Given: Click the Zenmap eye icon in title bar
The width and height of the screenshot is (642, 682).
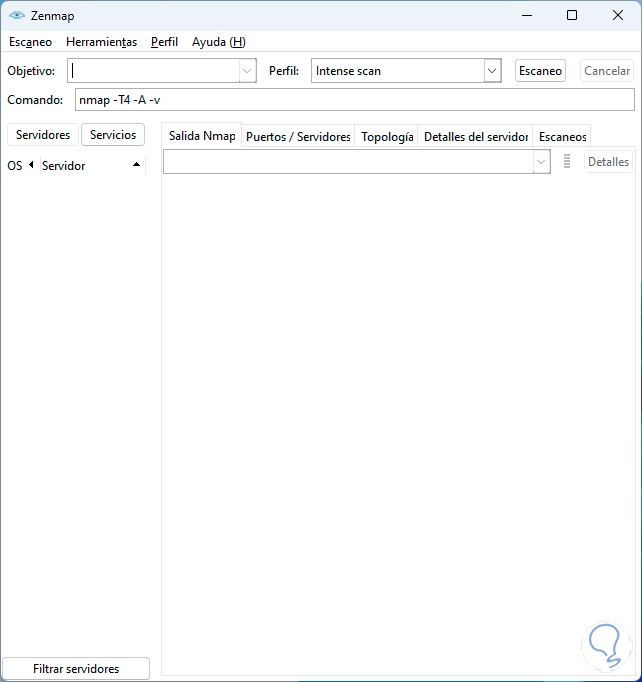Looking at the screenshot, I should pyautogui.click(x=17, y=16).
